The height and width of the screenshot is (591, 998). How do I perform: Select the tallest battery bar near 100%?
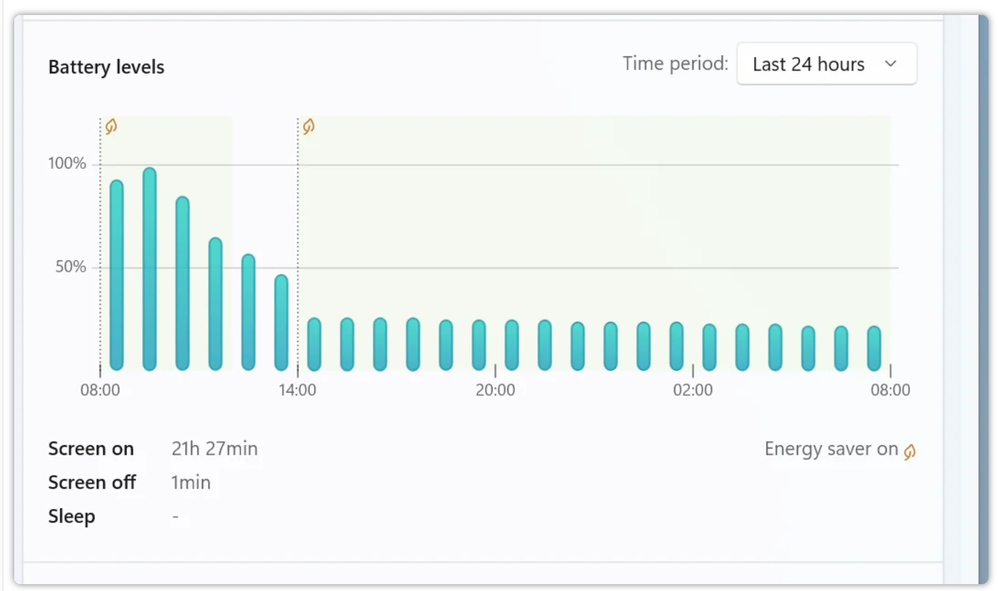[x=150, y=269]
